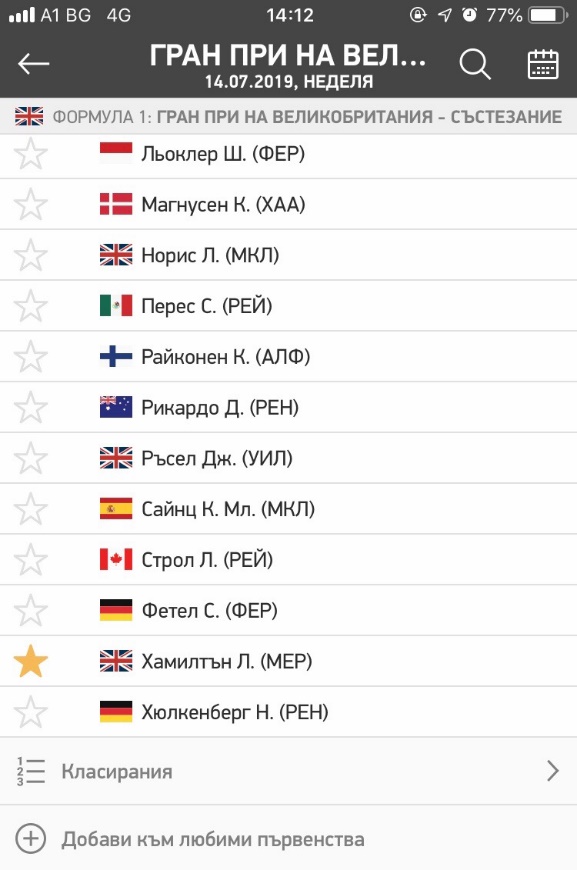This screenshot has width=577, height=870.
Task: Open the Формула 1 Гран При header section
Action: coord(288,117)
